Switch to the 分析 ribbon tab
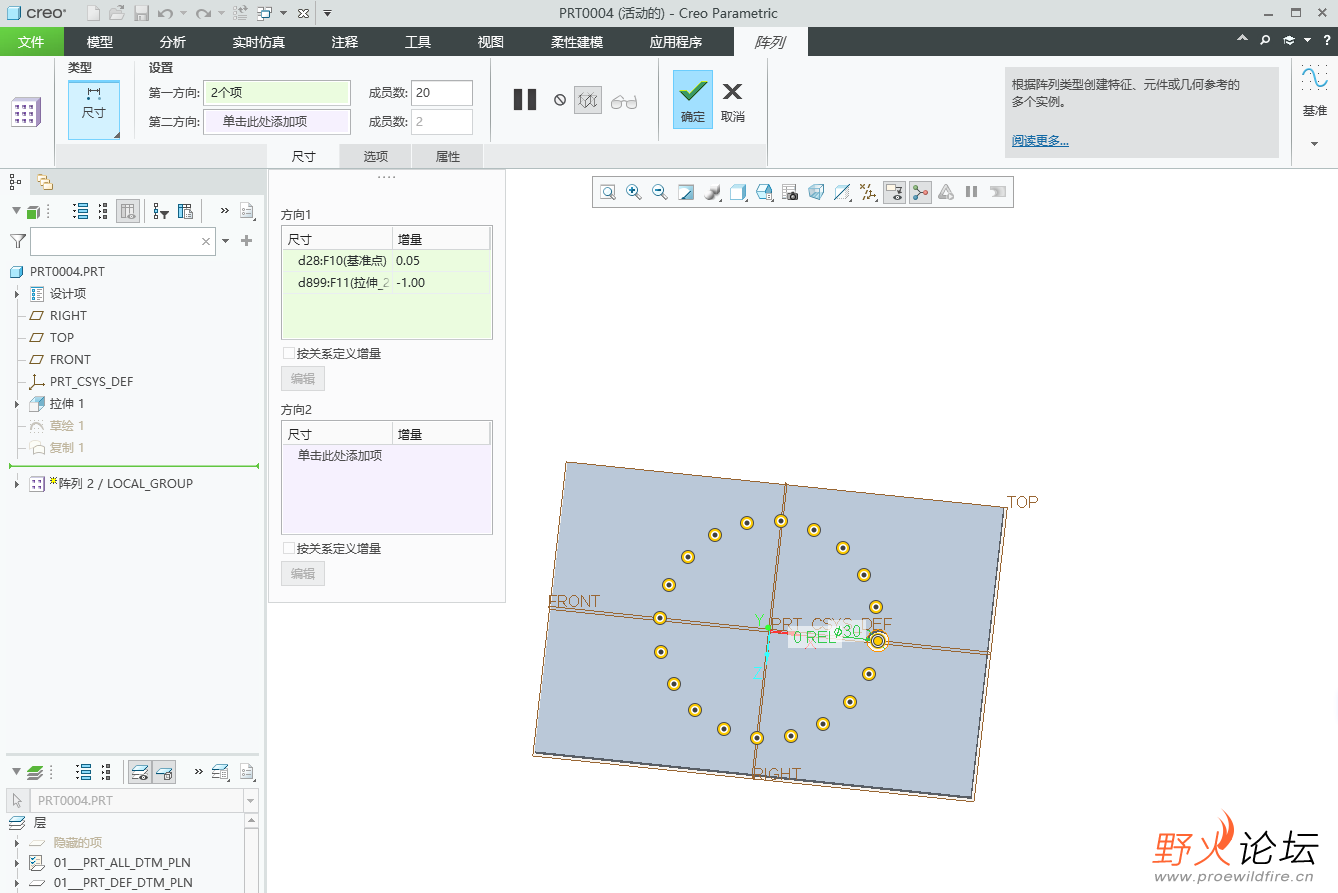Image resolution: width=1338 pixels, height=893 pixels. point(173,42)
